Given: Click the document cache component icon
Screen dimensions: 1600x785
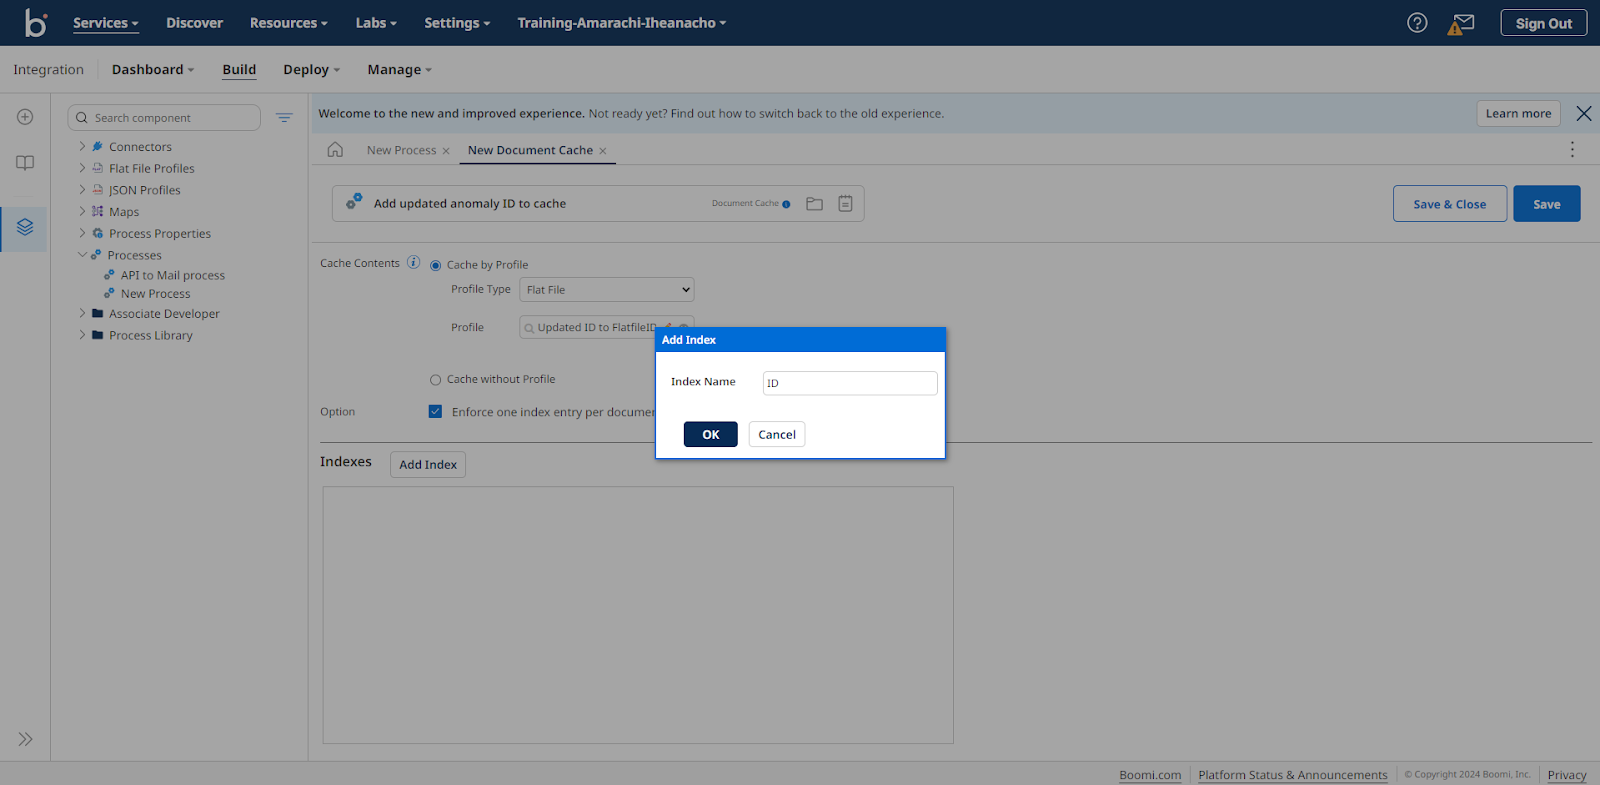Looking at the screenshot, I should (354, 201).
